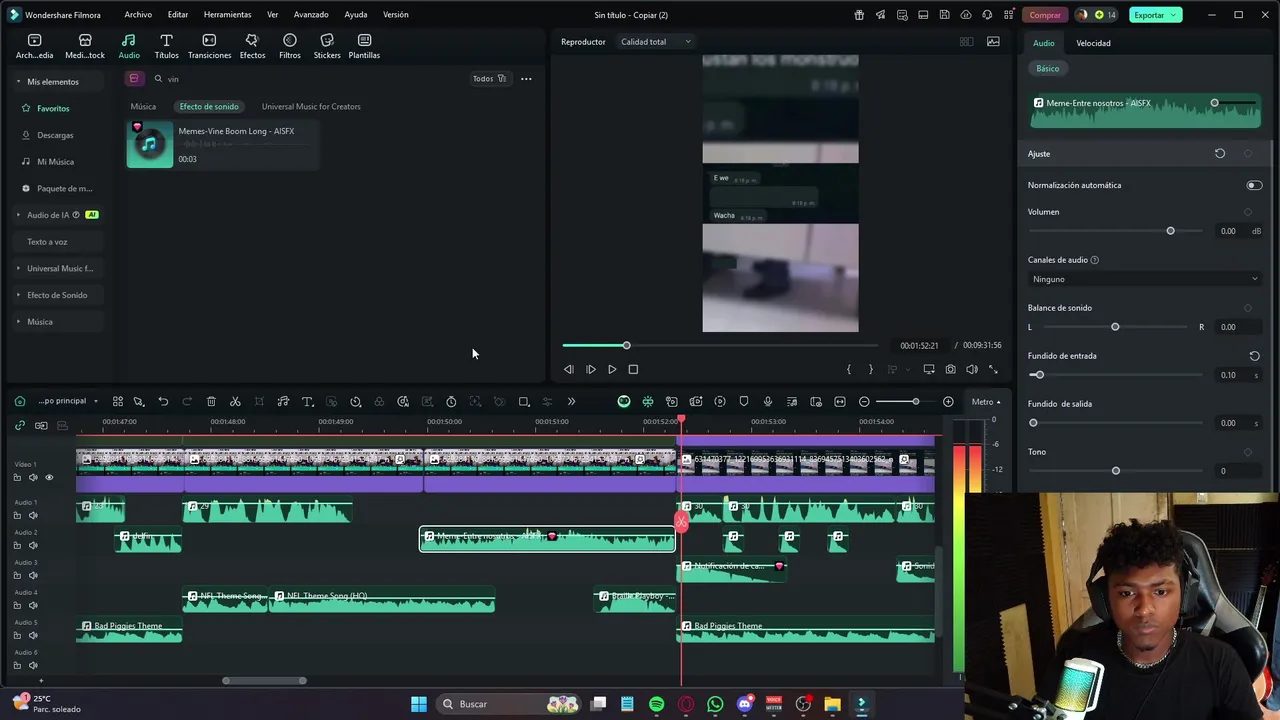Viewport: 1280px width, 720px height.
Task: Select the text T tool in timeline toolbar
Action: pos(307,401)
